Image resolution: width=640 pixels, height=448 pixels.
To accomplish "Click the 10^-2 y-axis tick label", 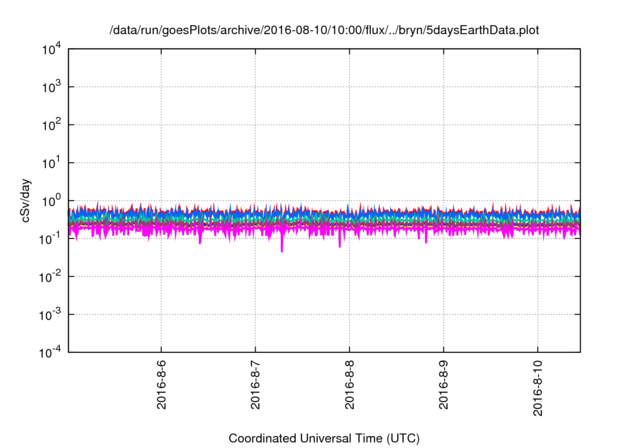I will point(50,277).
